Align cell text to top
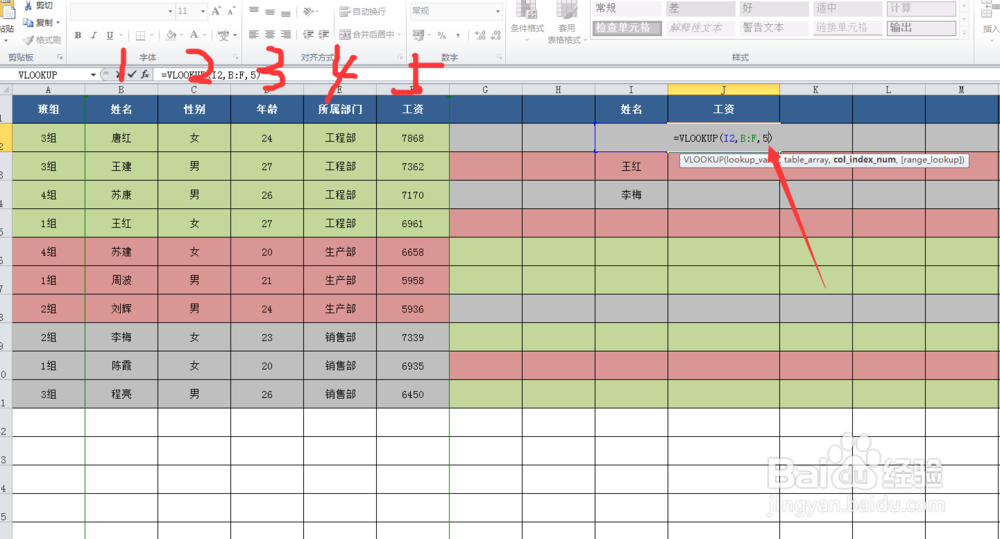The image size is (1000, 539). click(x=254, y=11)
